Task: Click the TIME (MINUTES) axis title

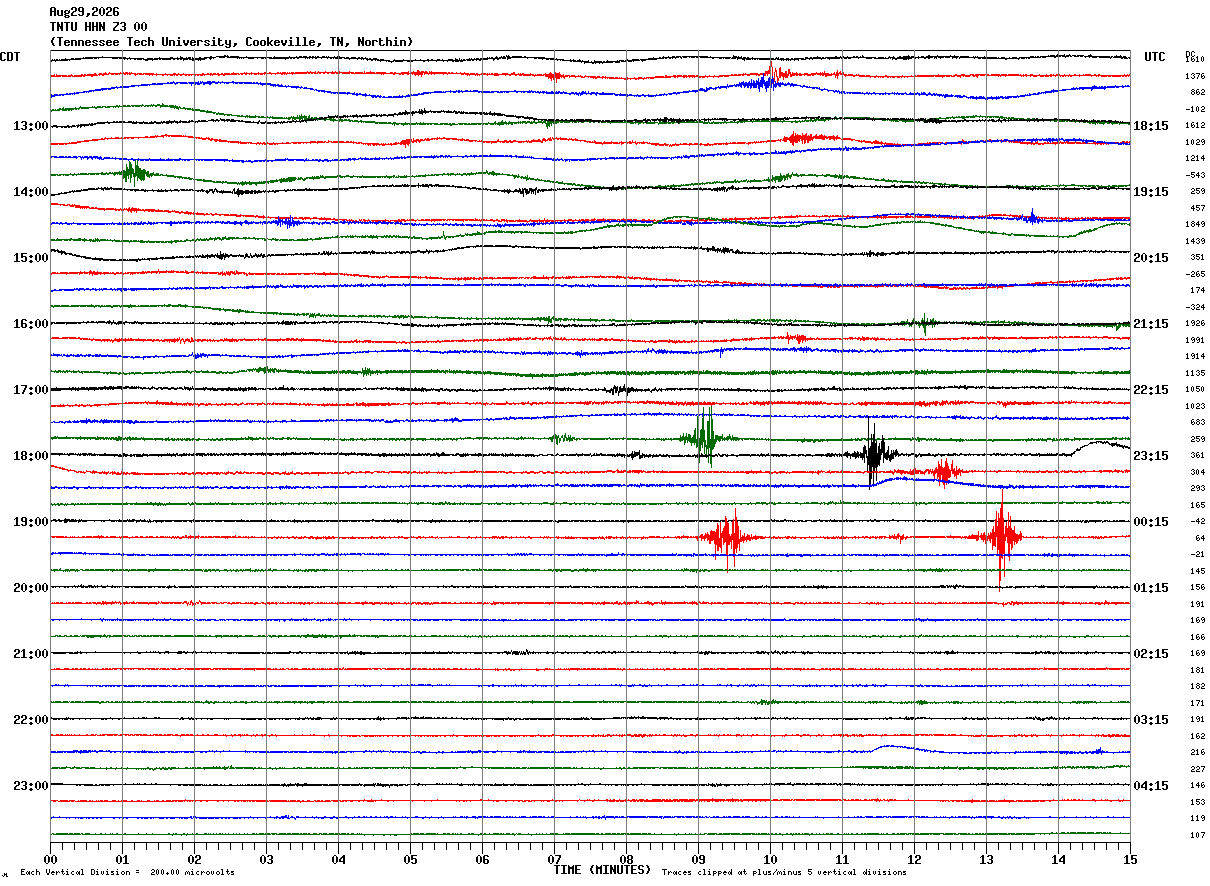Action: coord(602,870)
